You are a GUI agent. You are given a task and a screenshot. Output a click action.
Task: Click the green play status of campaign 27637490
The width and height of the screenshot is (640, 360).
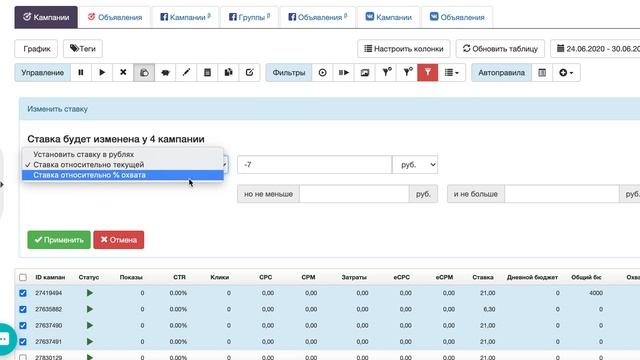coord(90,325)
